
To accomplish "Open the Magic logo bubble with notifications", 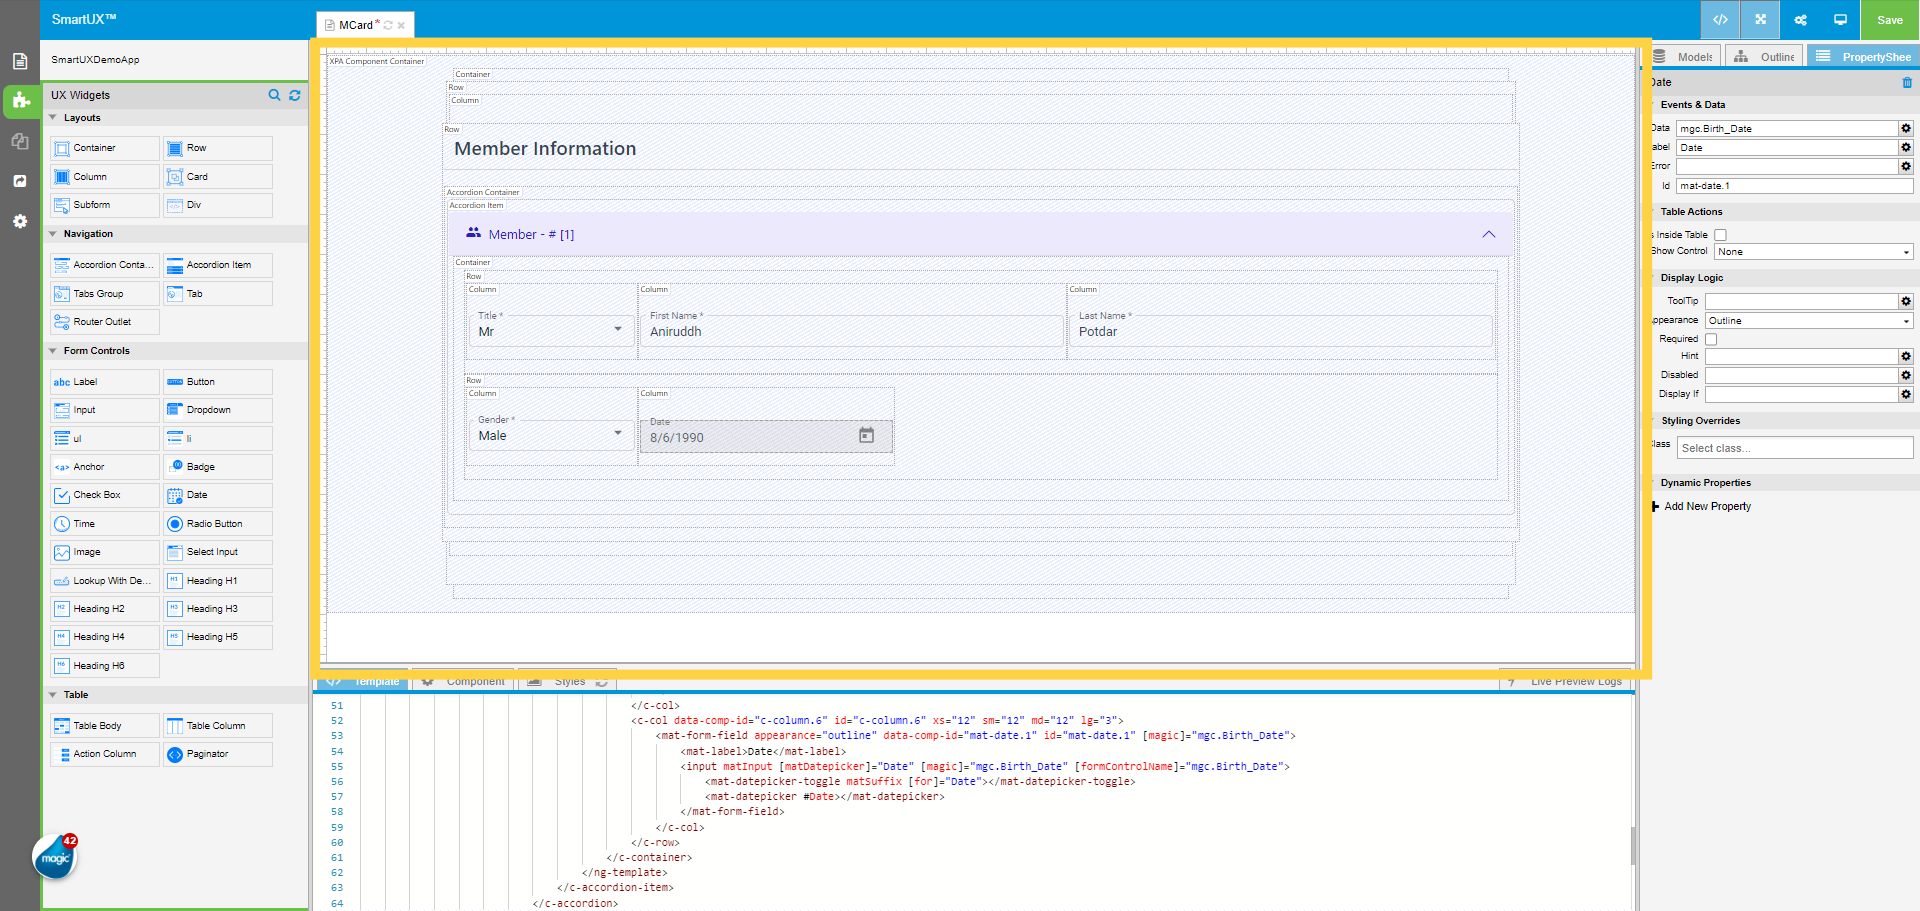I will 55,857.
